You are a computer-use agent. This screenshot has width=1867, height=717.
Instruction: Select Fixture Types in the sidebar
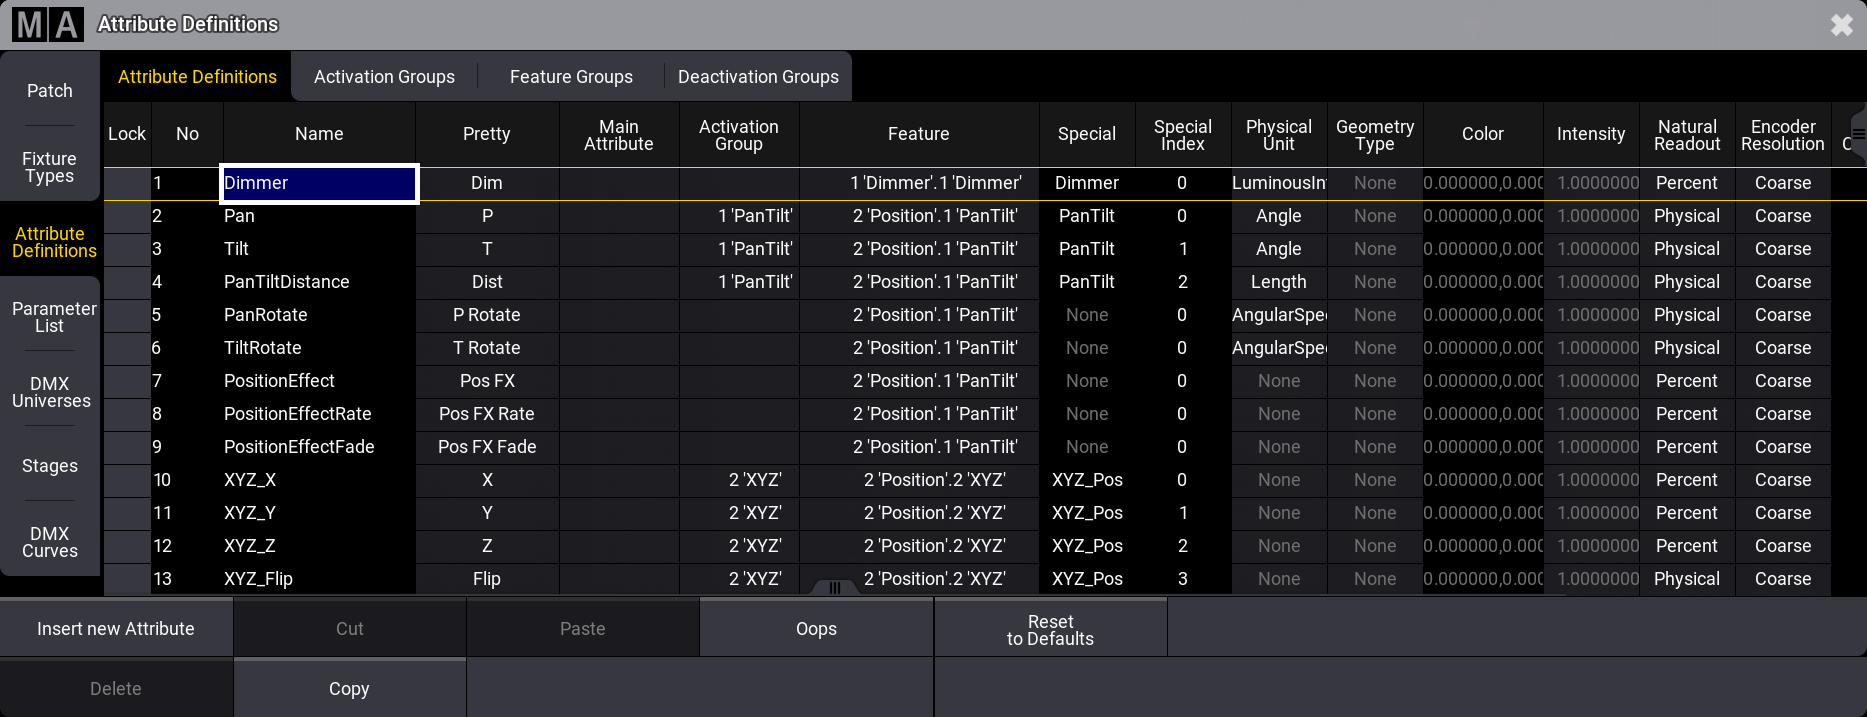[50, 167]
